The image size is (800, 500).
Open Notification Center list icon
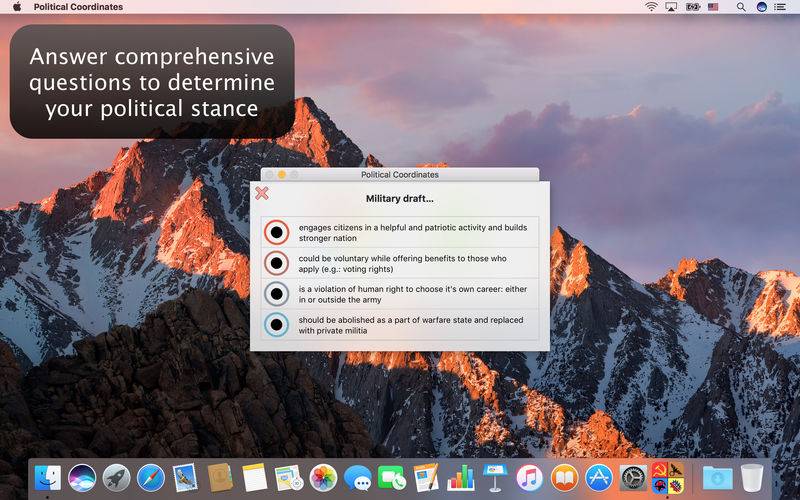tap(780, 7)
